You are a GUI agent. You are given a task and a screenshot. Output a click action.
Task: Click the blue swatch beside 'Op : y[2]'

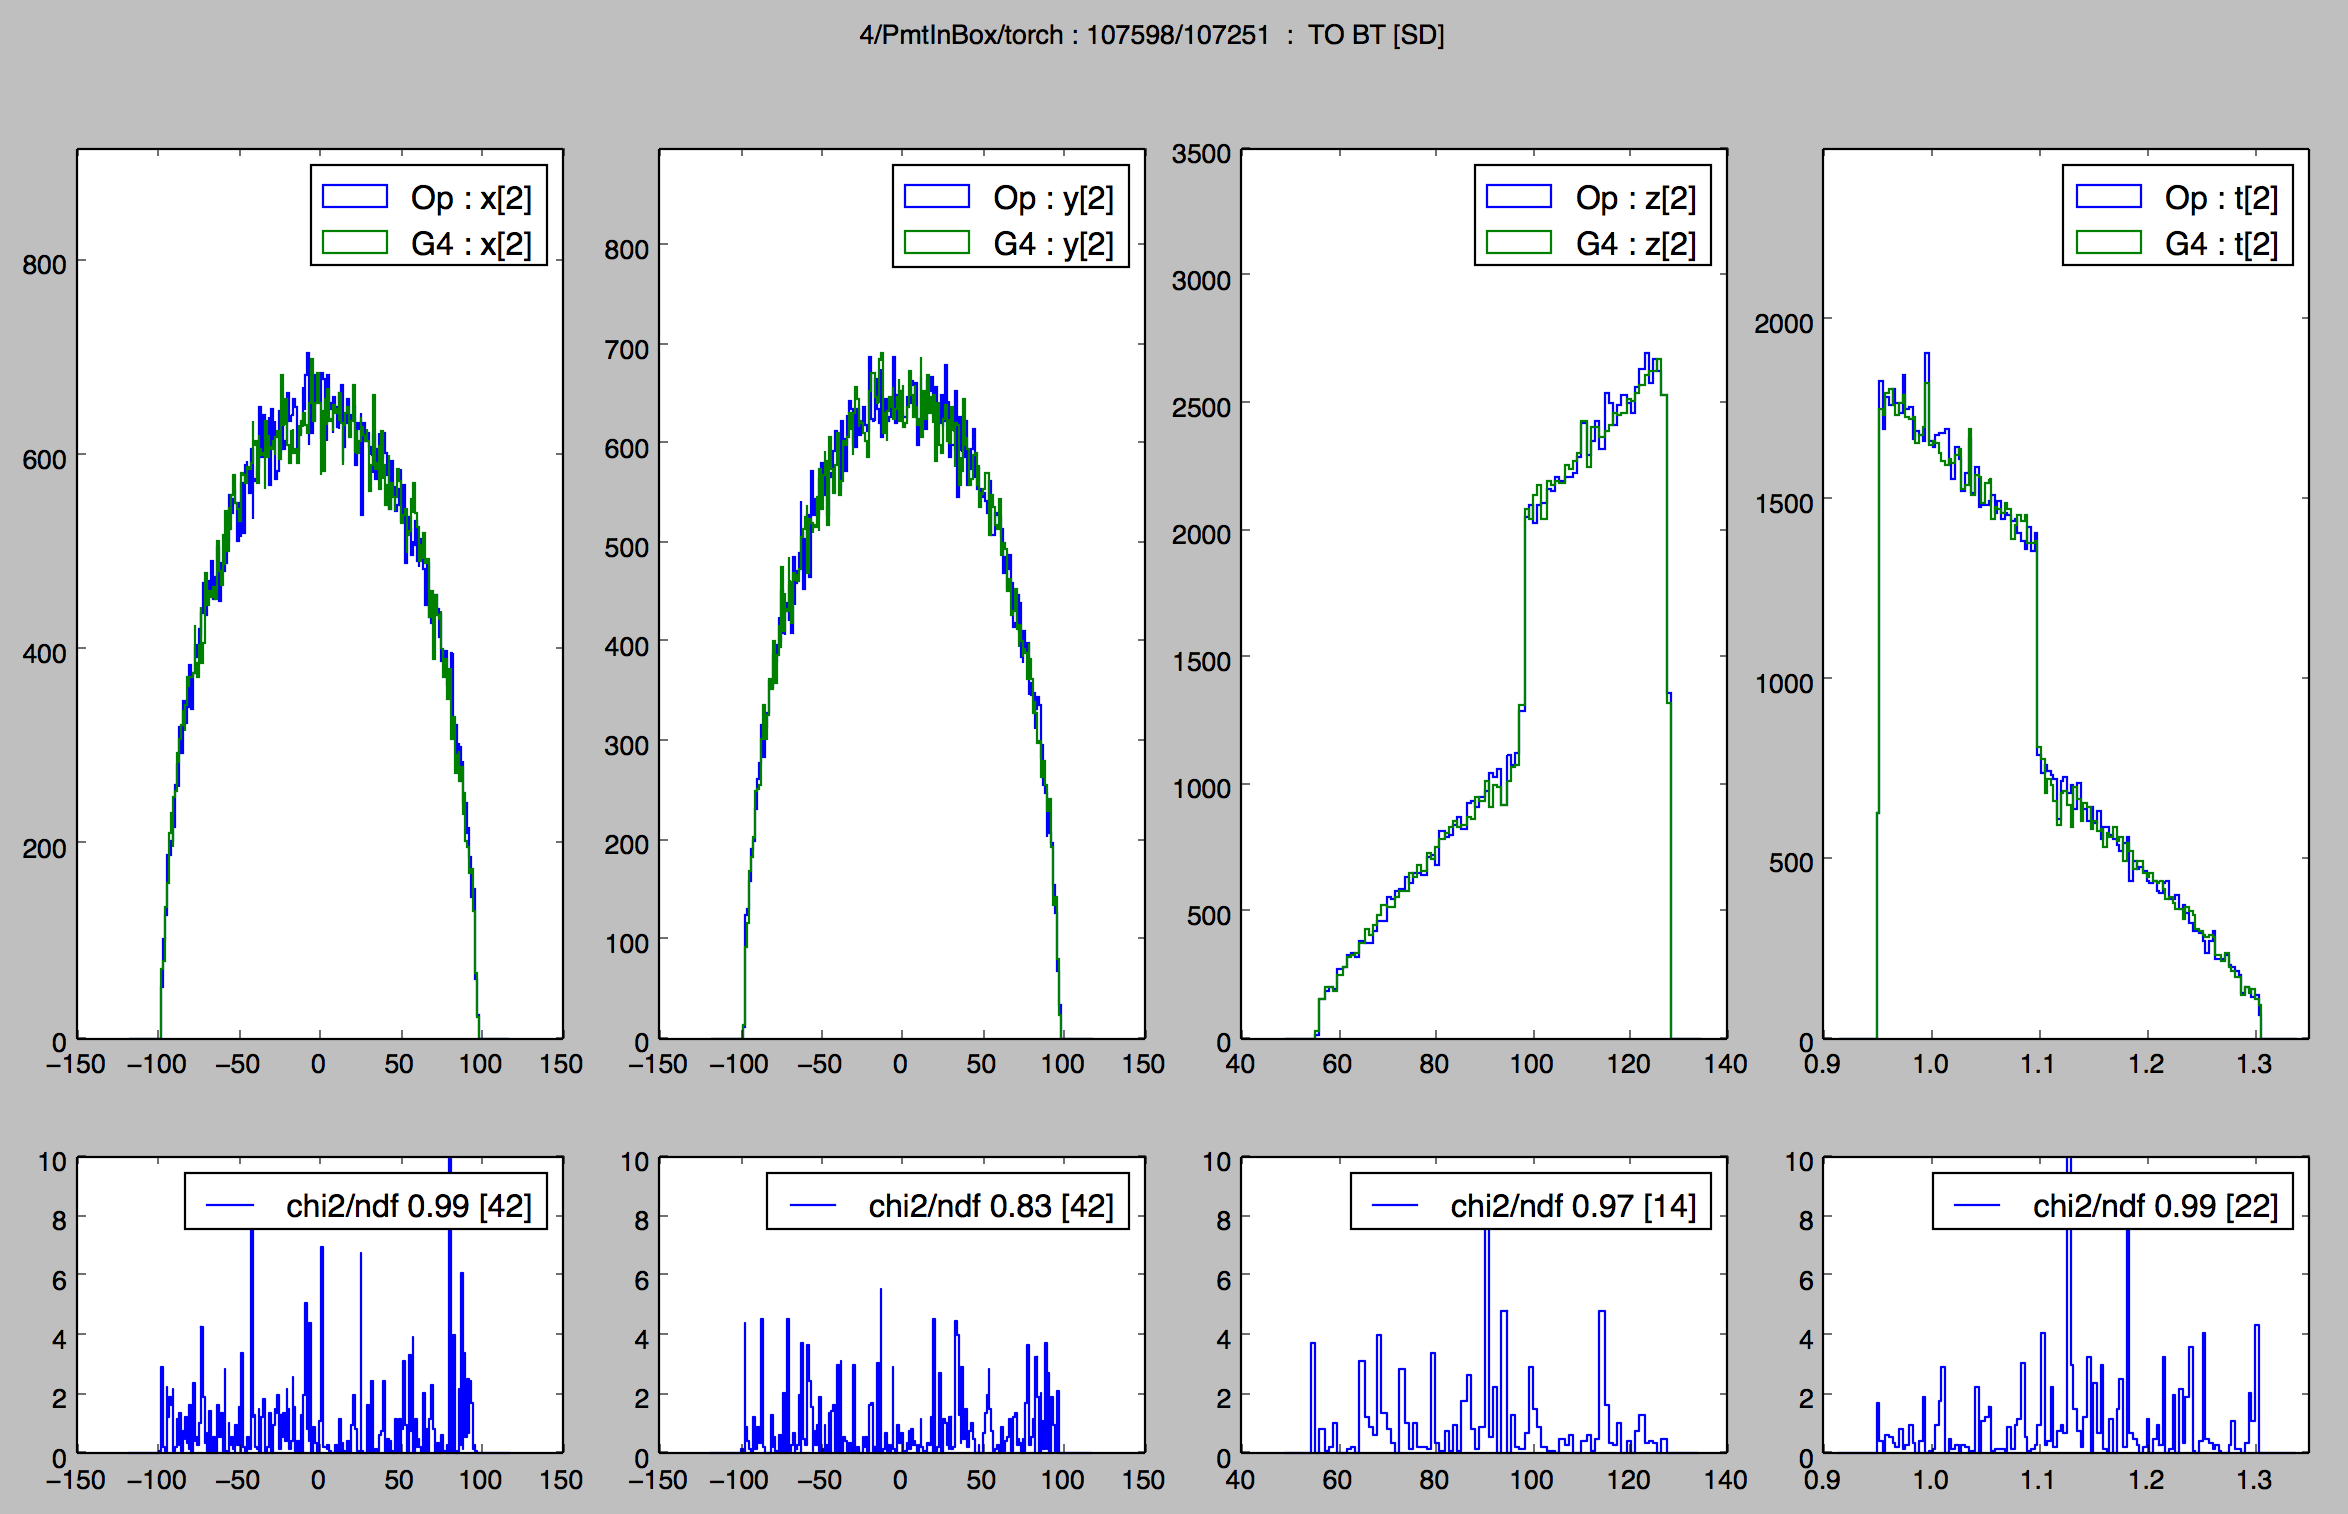point(937,195)
